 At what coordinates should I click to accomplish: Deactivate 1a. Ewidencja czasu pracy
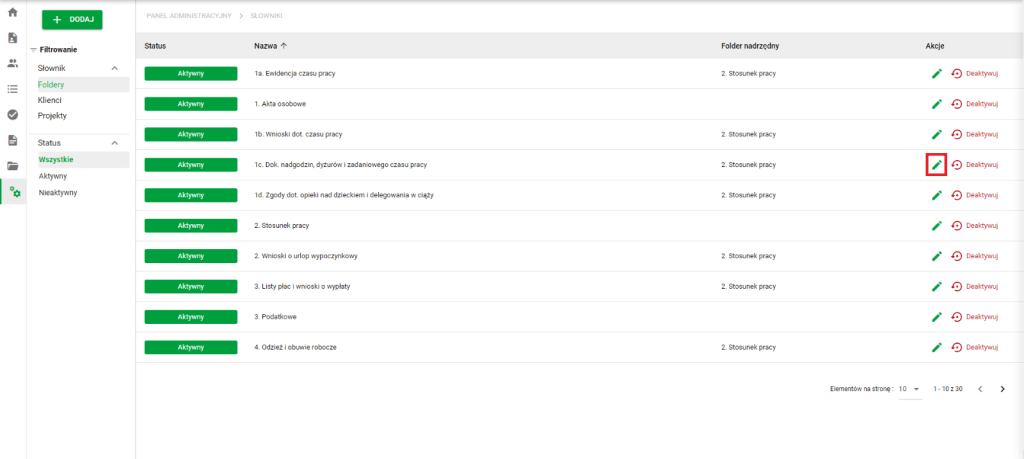click(974, 74)
